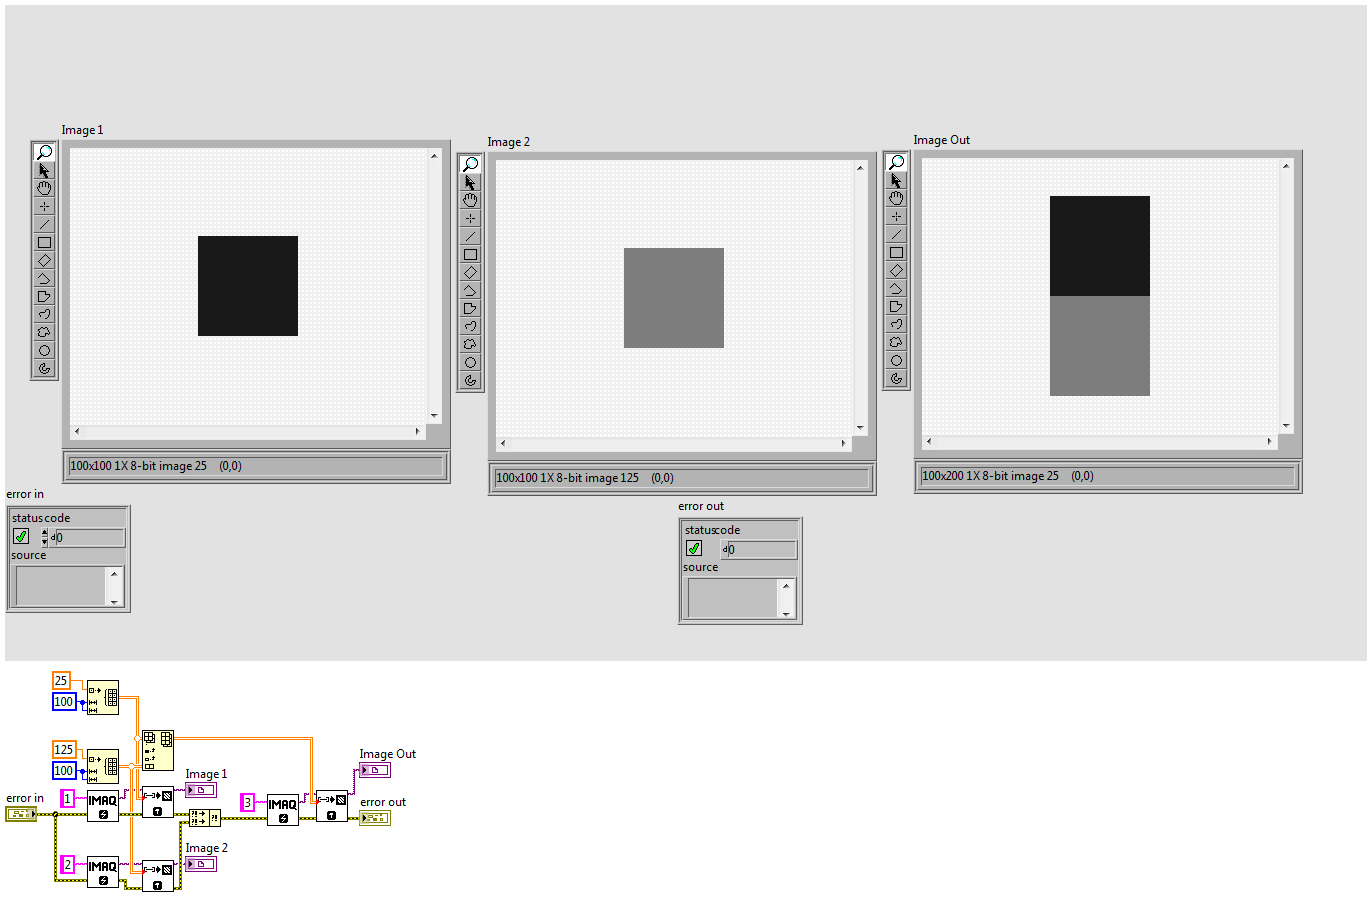
Task: Select the Rotated Rectangle tool in Image 2 palette
Action: [x=470, y=272]
